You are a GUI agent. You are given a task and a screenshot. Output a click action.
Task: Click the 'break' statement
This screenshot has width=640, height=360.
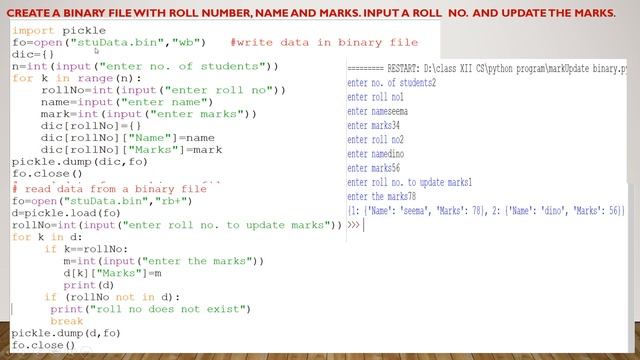click(x=67, y=321)
